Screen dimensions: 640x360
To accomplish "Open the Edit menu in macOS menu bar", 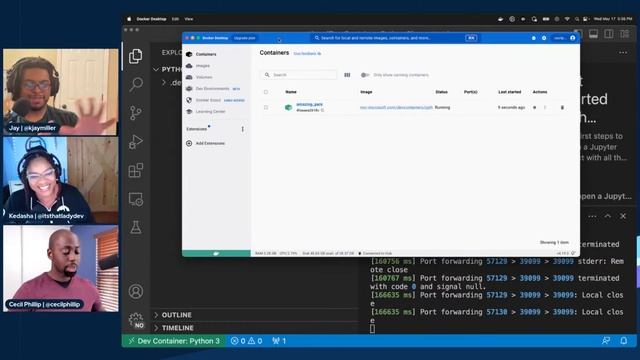I will pyautogui.click(x=175, y=19).
